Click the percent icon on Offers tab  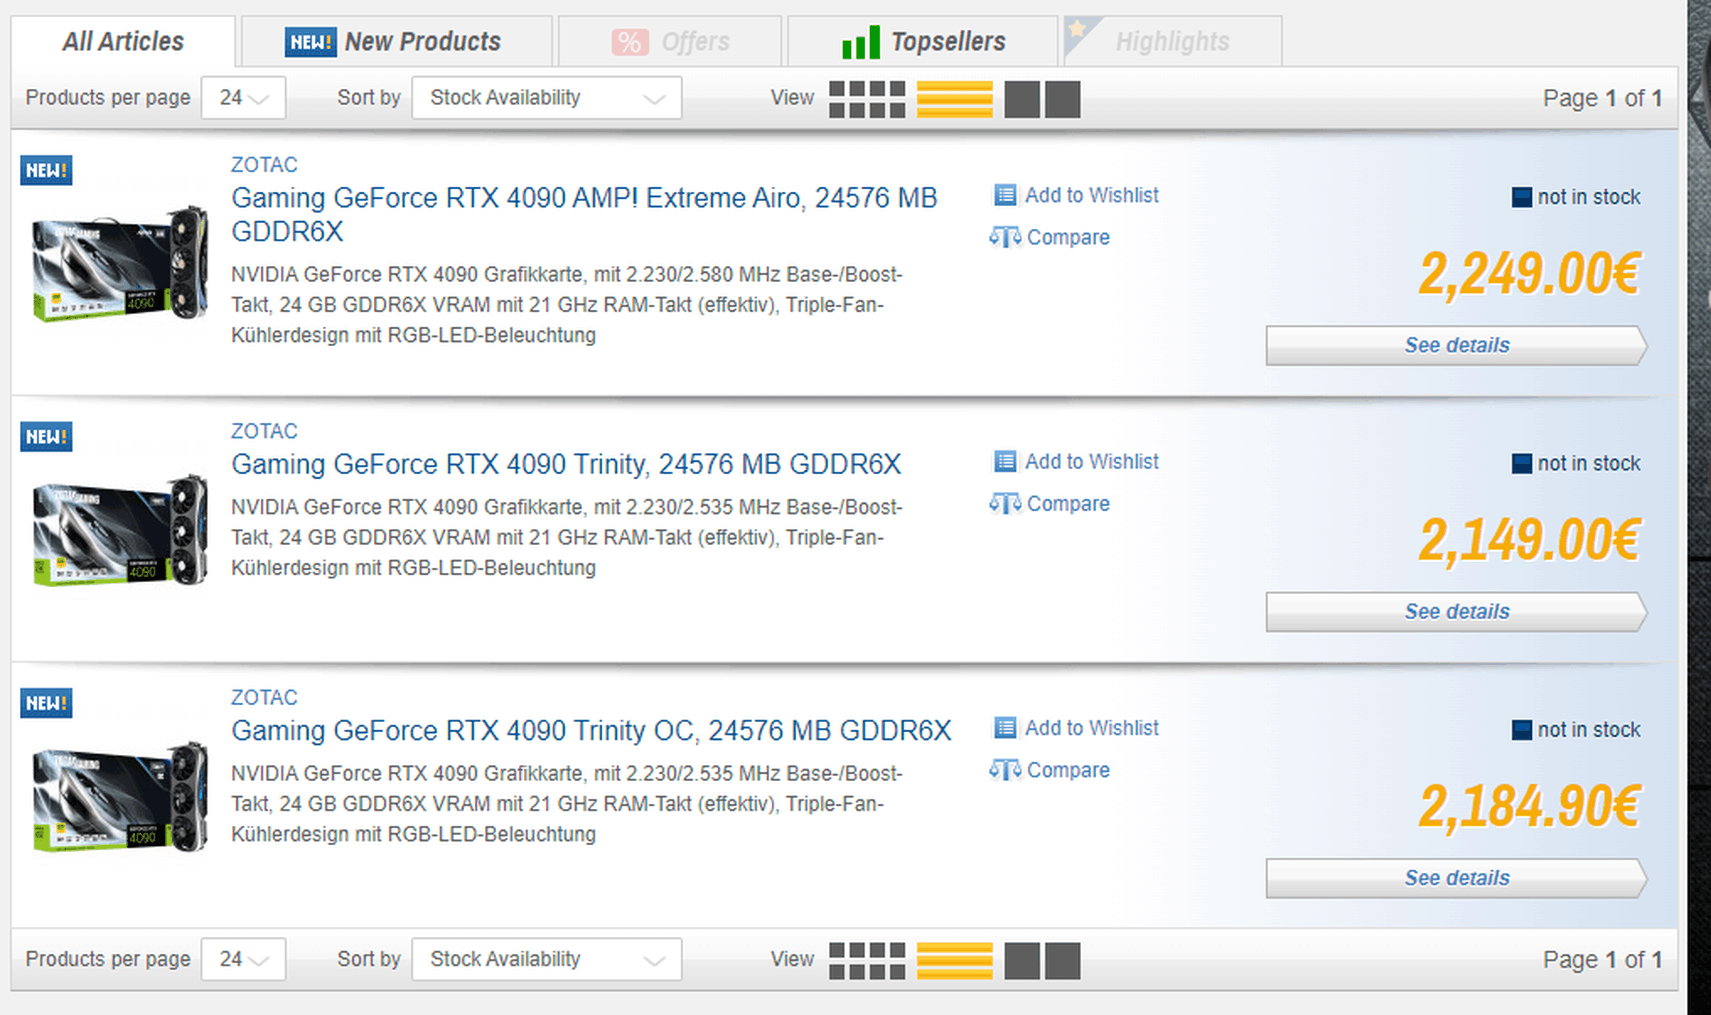tap(630, 42)
